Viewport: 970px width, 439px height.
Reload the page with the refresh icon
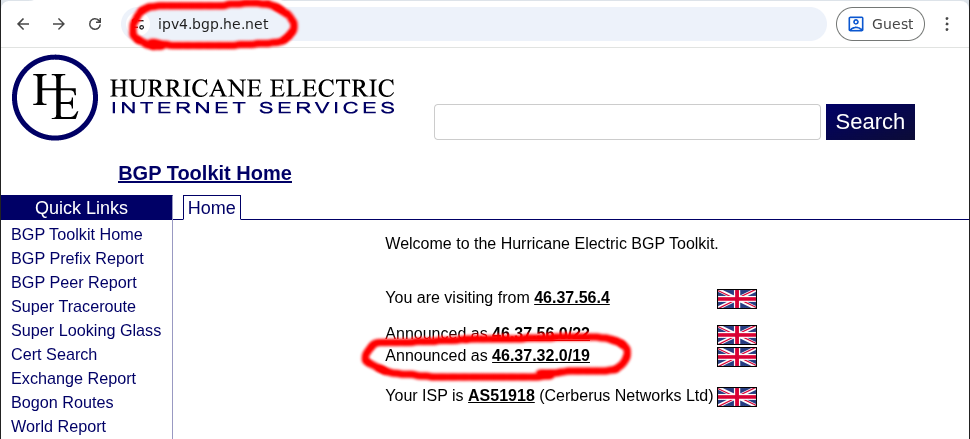(x=95, y=24)
